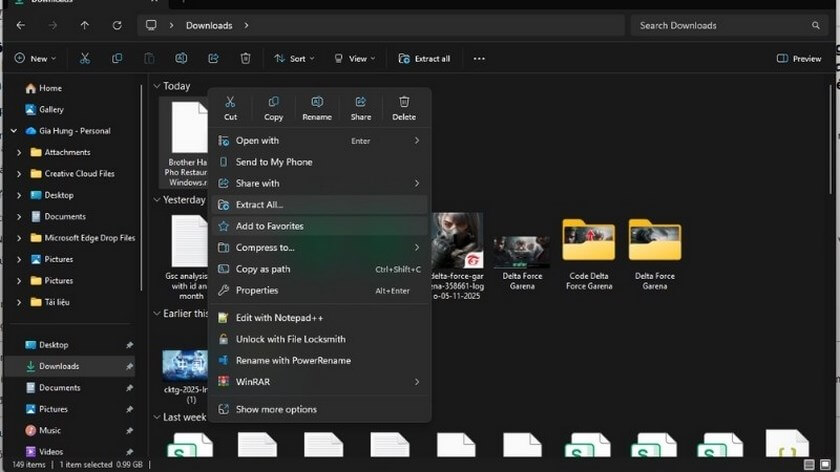Click the Extract all toolbar button
The width and height of the screenshot is (840, 472).
(x=424, y=59)
